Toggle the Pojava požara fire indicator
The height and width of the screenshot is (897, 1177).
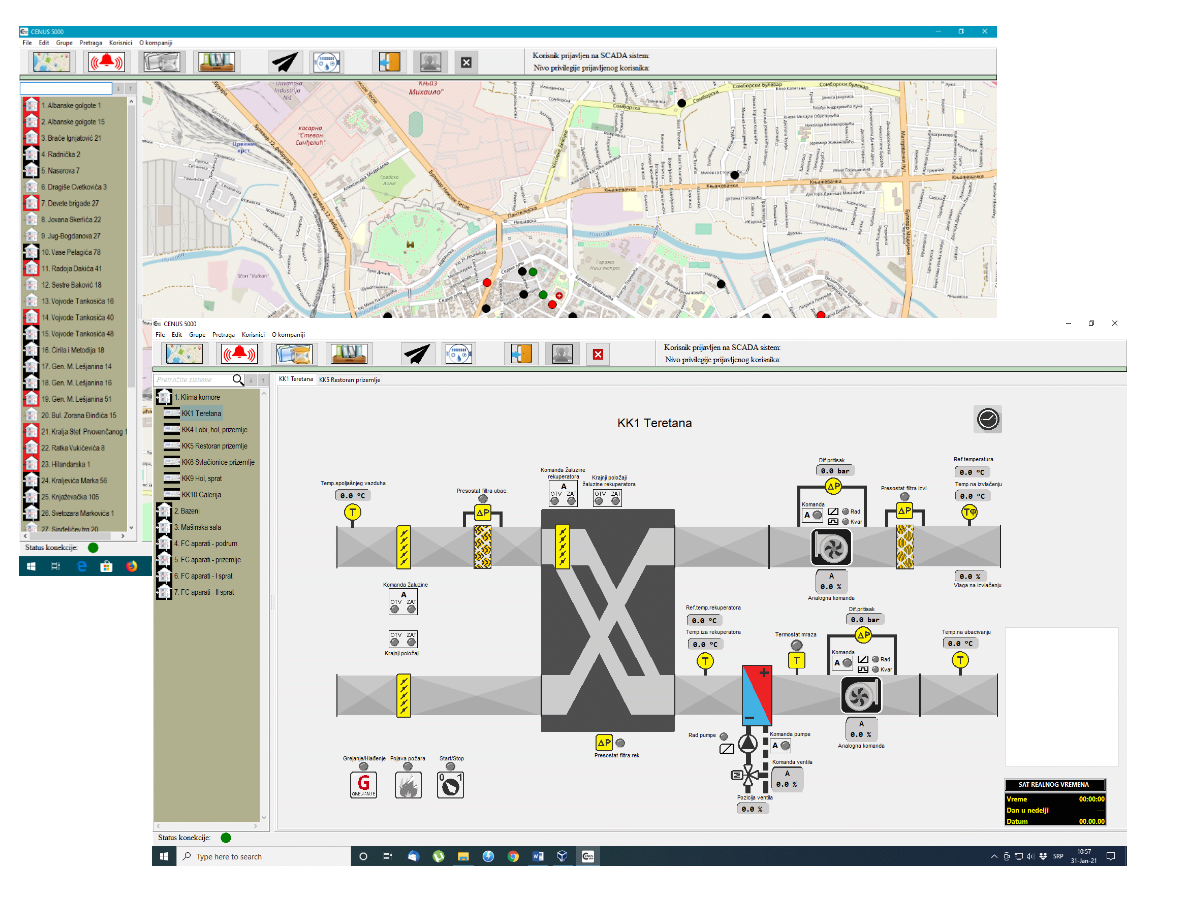click(x=407, y=785)
